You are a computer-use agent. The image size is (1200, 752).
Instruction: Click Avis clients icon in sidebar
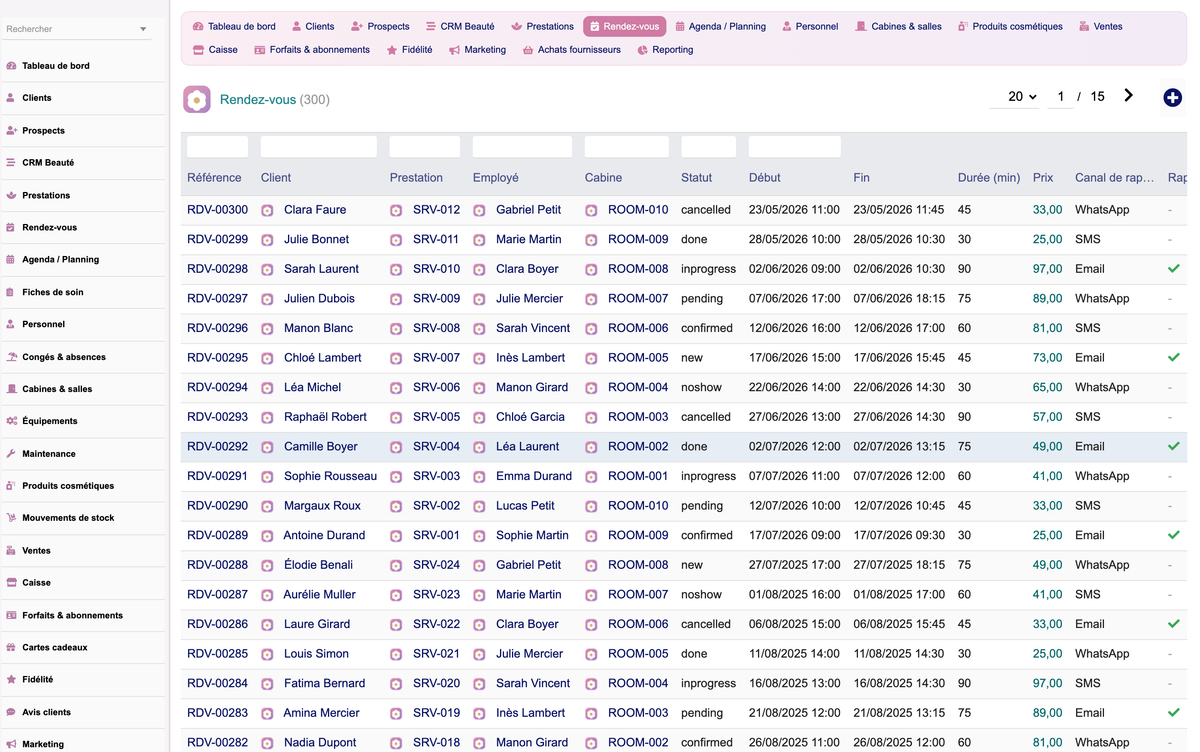coord(11,712)
